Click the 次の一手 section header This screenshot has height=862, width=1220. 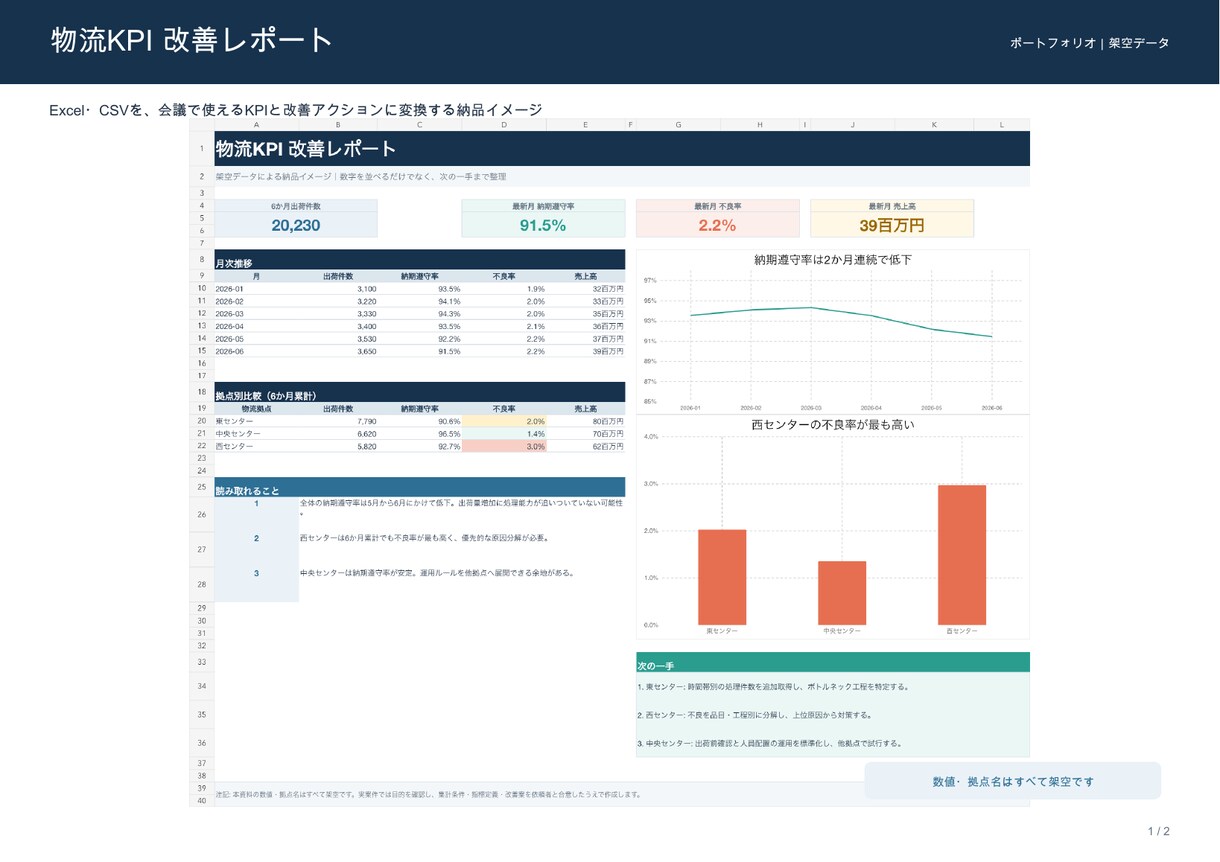833,664
